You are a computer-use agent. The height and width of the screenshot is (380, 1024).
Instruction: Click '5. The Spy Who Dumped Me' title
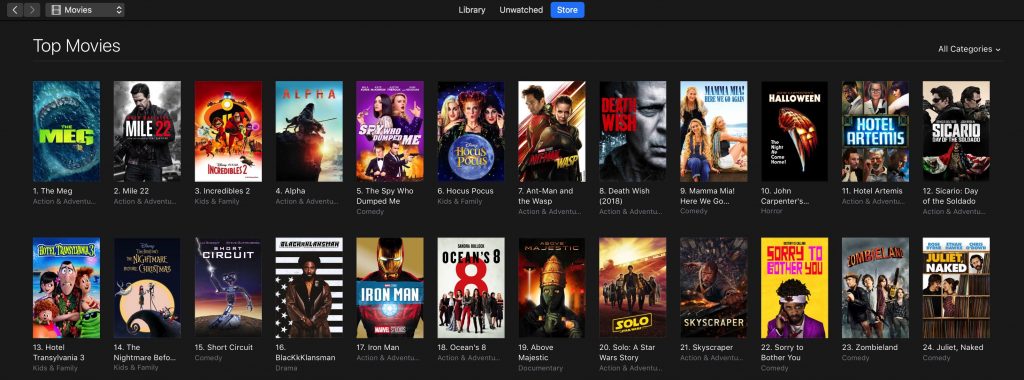click(x=385, y=196)
